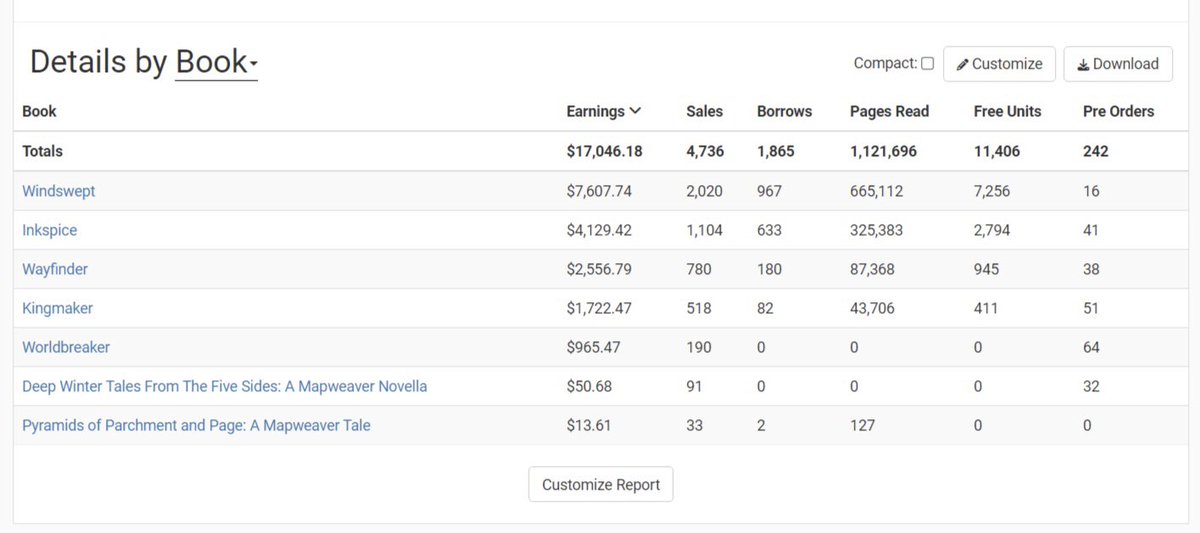Viewport: 1200px width, 533px height.
Task: Select total pages read 1,121,696
Action: point(883,151)
